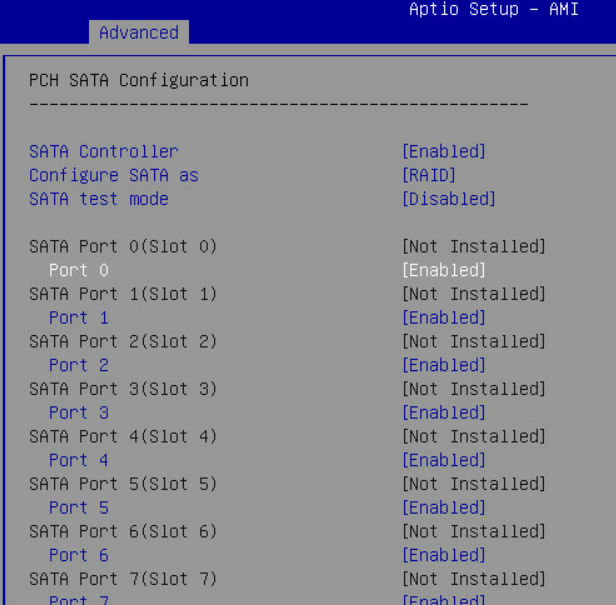Viewport: 616px width, 605px height.
Task: Select Configure SATA as option label
Action: pyautogui.click(x=113, y=176)
